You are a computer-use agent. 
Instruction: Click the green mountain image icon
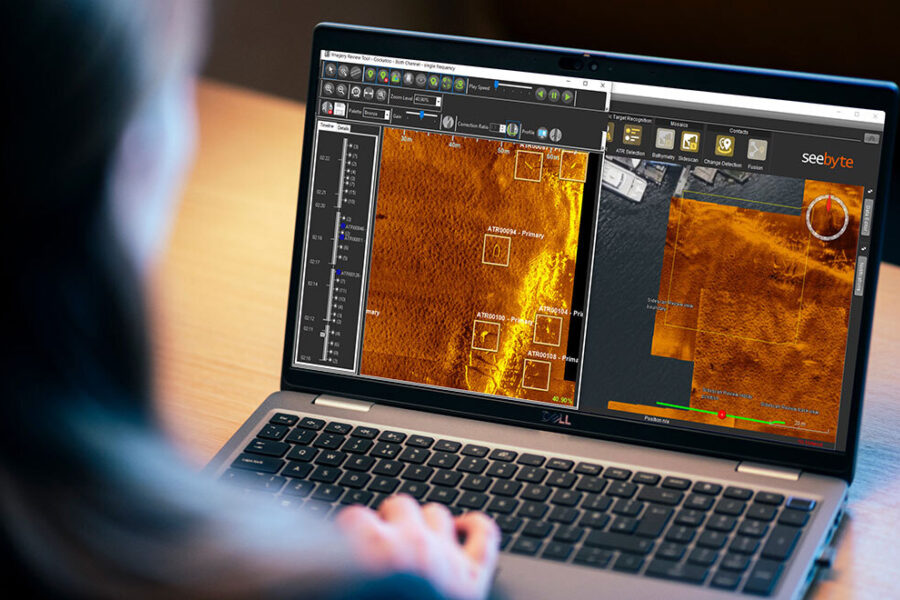click(x=395, y=78)
